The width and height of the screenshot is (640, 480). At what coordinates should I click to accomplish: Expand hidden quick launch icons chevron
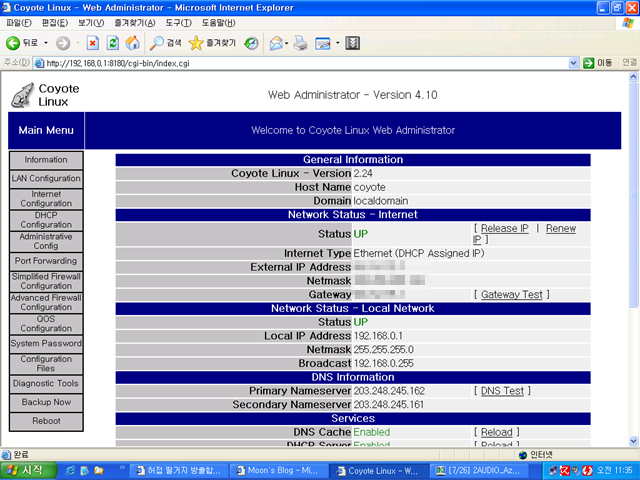[122, 467]
